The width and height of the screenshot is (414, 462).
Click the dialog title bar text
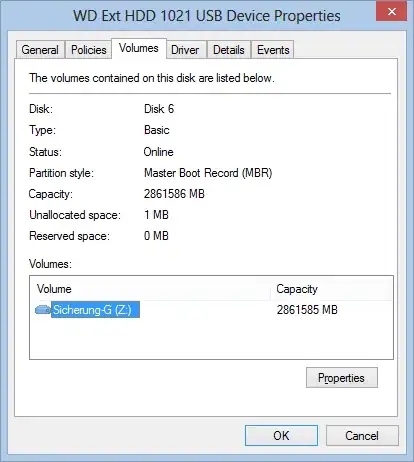tap(207, 16)
